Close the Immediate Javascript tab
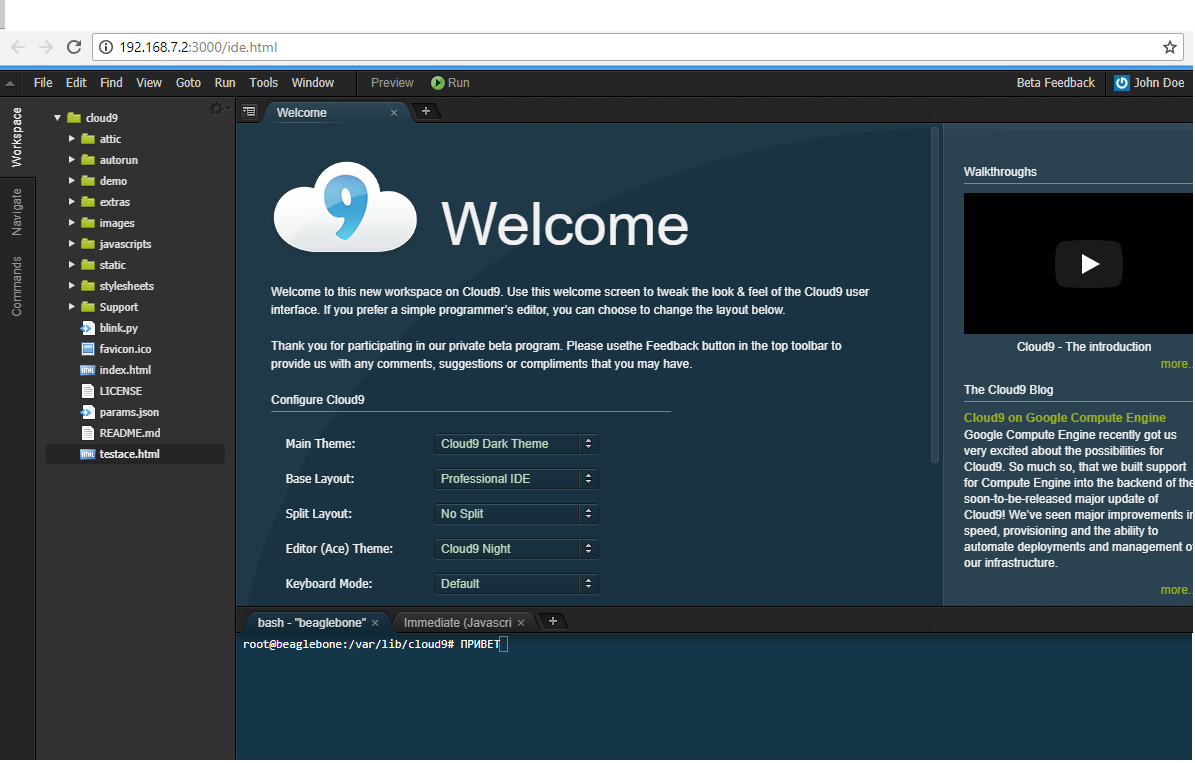The height and width of the screenshot is (763, 1195). [x=521, y=624]
